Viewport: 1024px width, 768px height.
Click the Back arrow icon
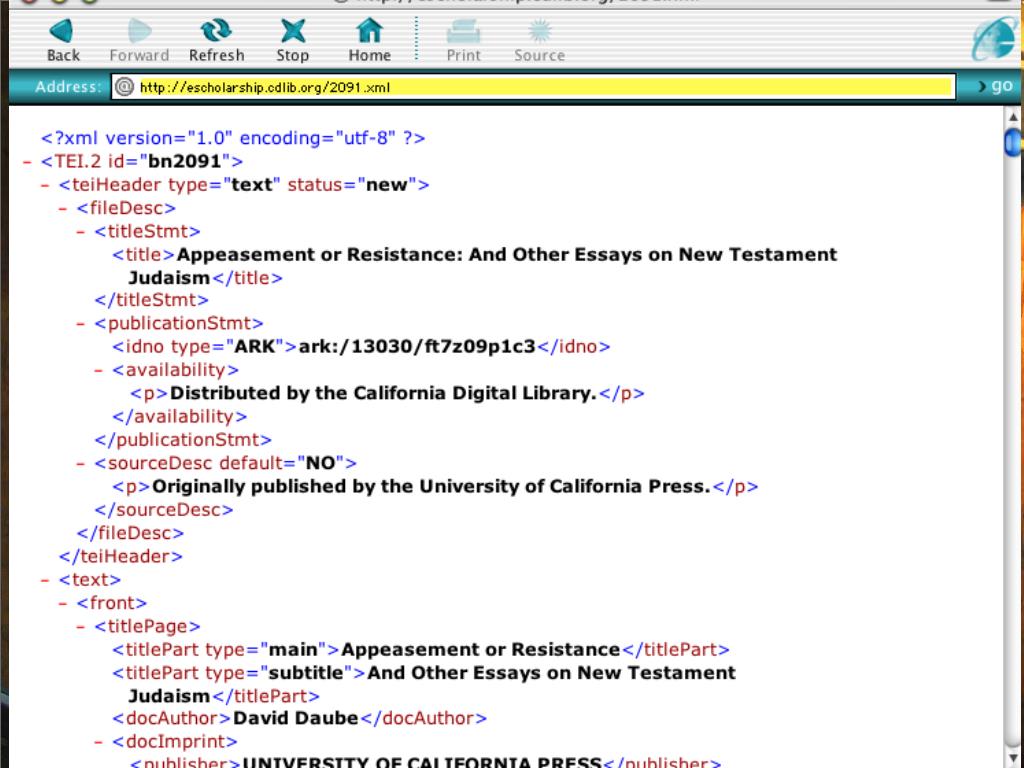62,31
